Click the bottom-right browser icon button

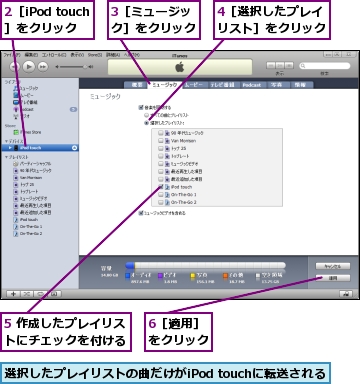(346, 294)
